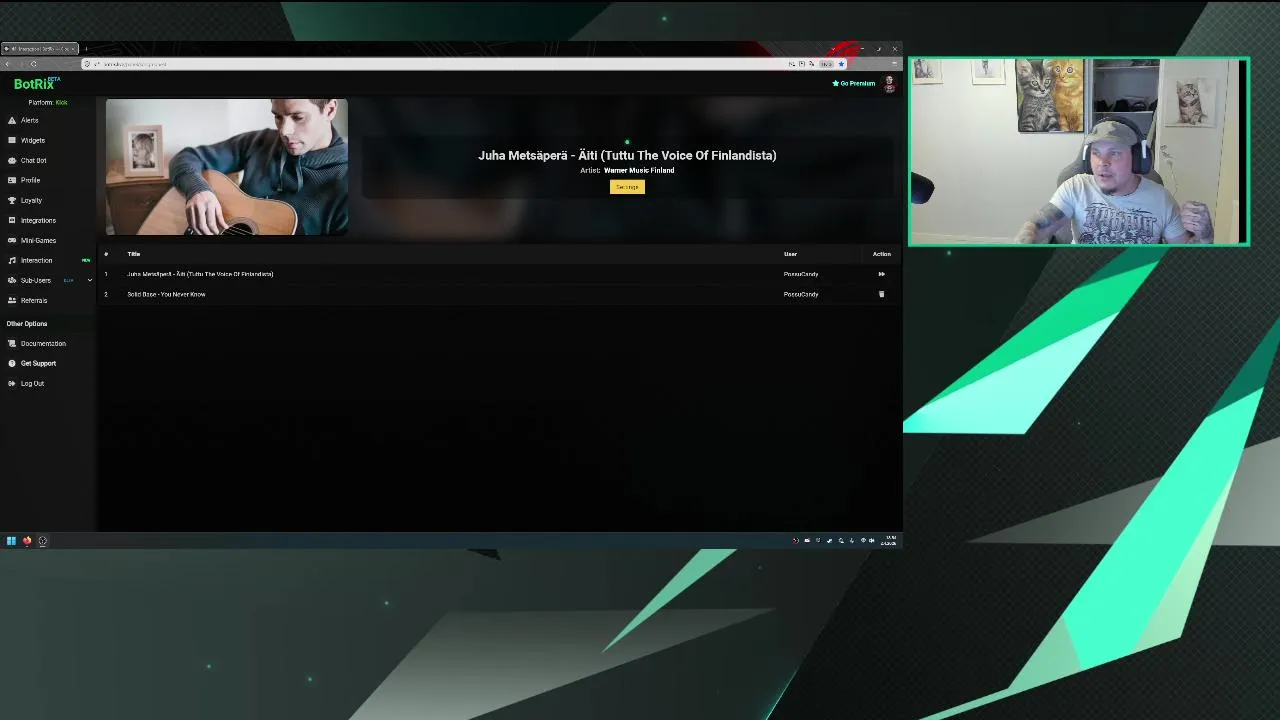This screenshot has width=1280, height=720.
Task: Open a new browser tab with plus
Action: 85,49
